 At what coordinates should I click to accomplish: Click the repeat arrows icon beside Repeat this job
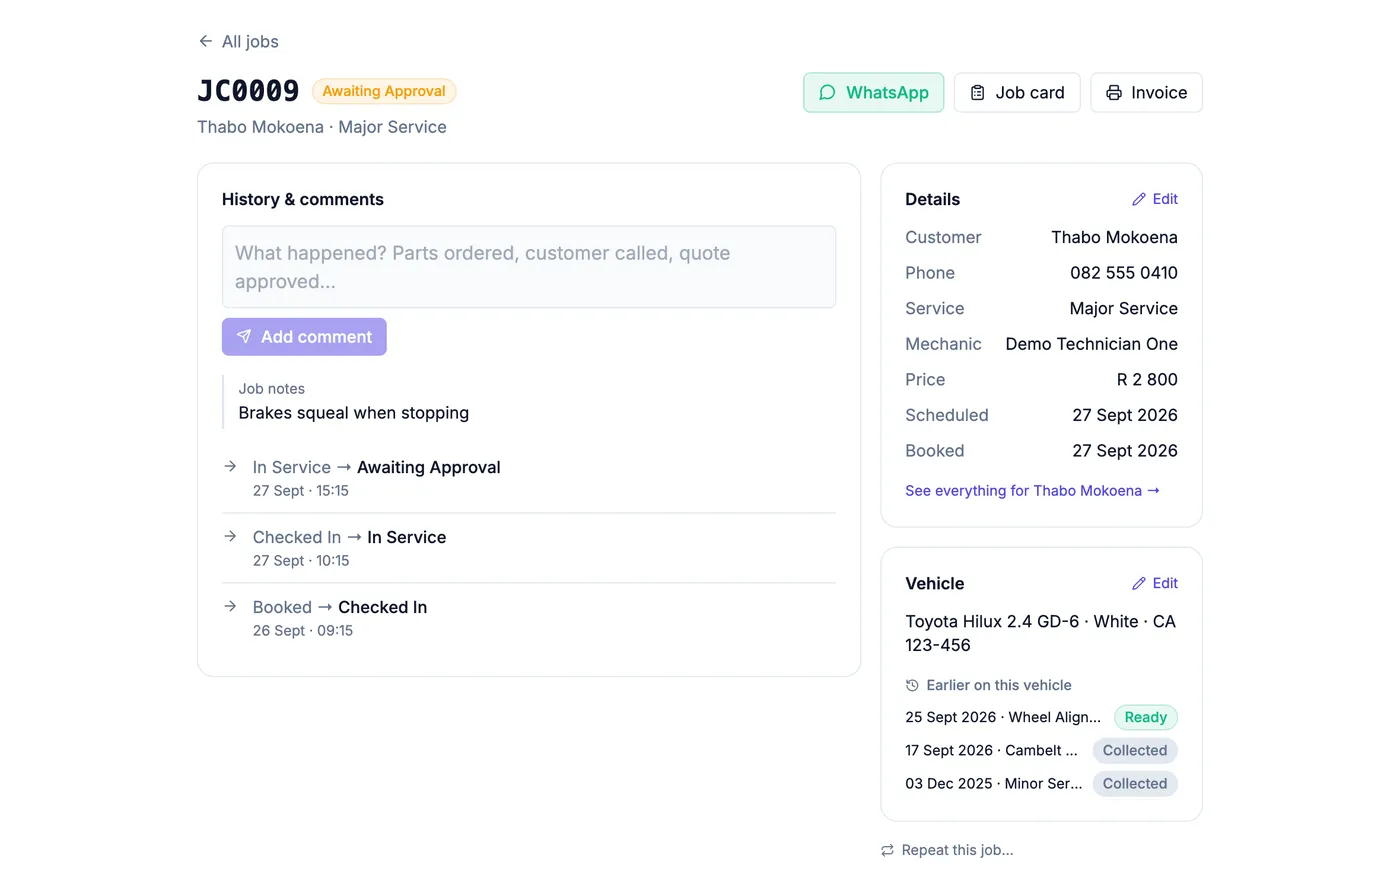887,850
